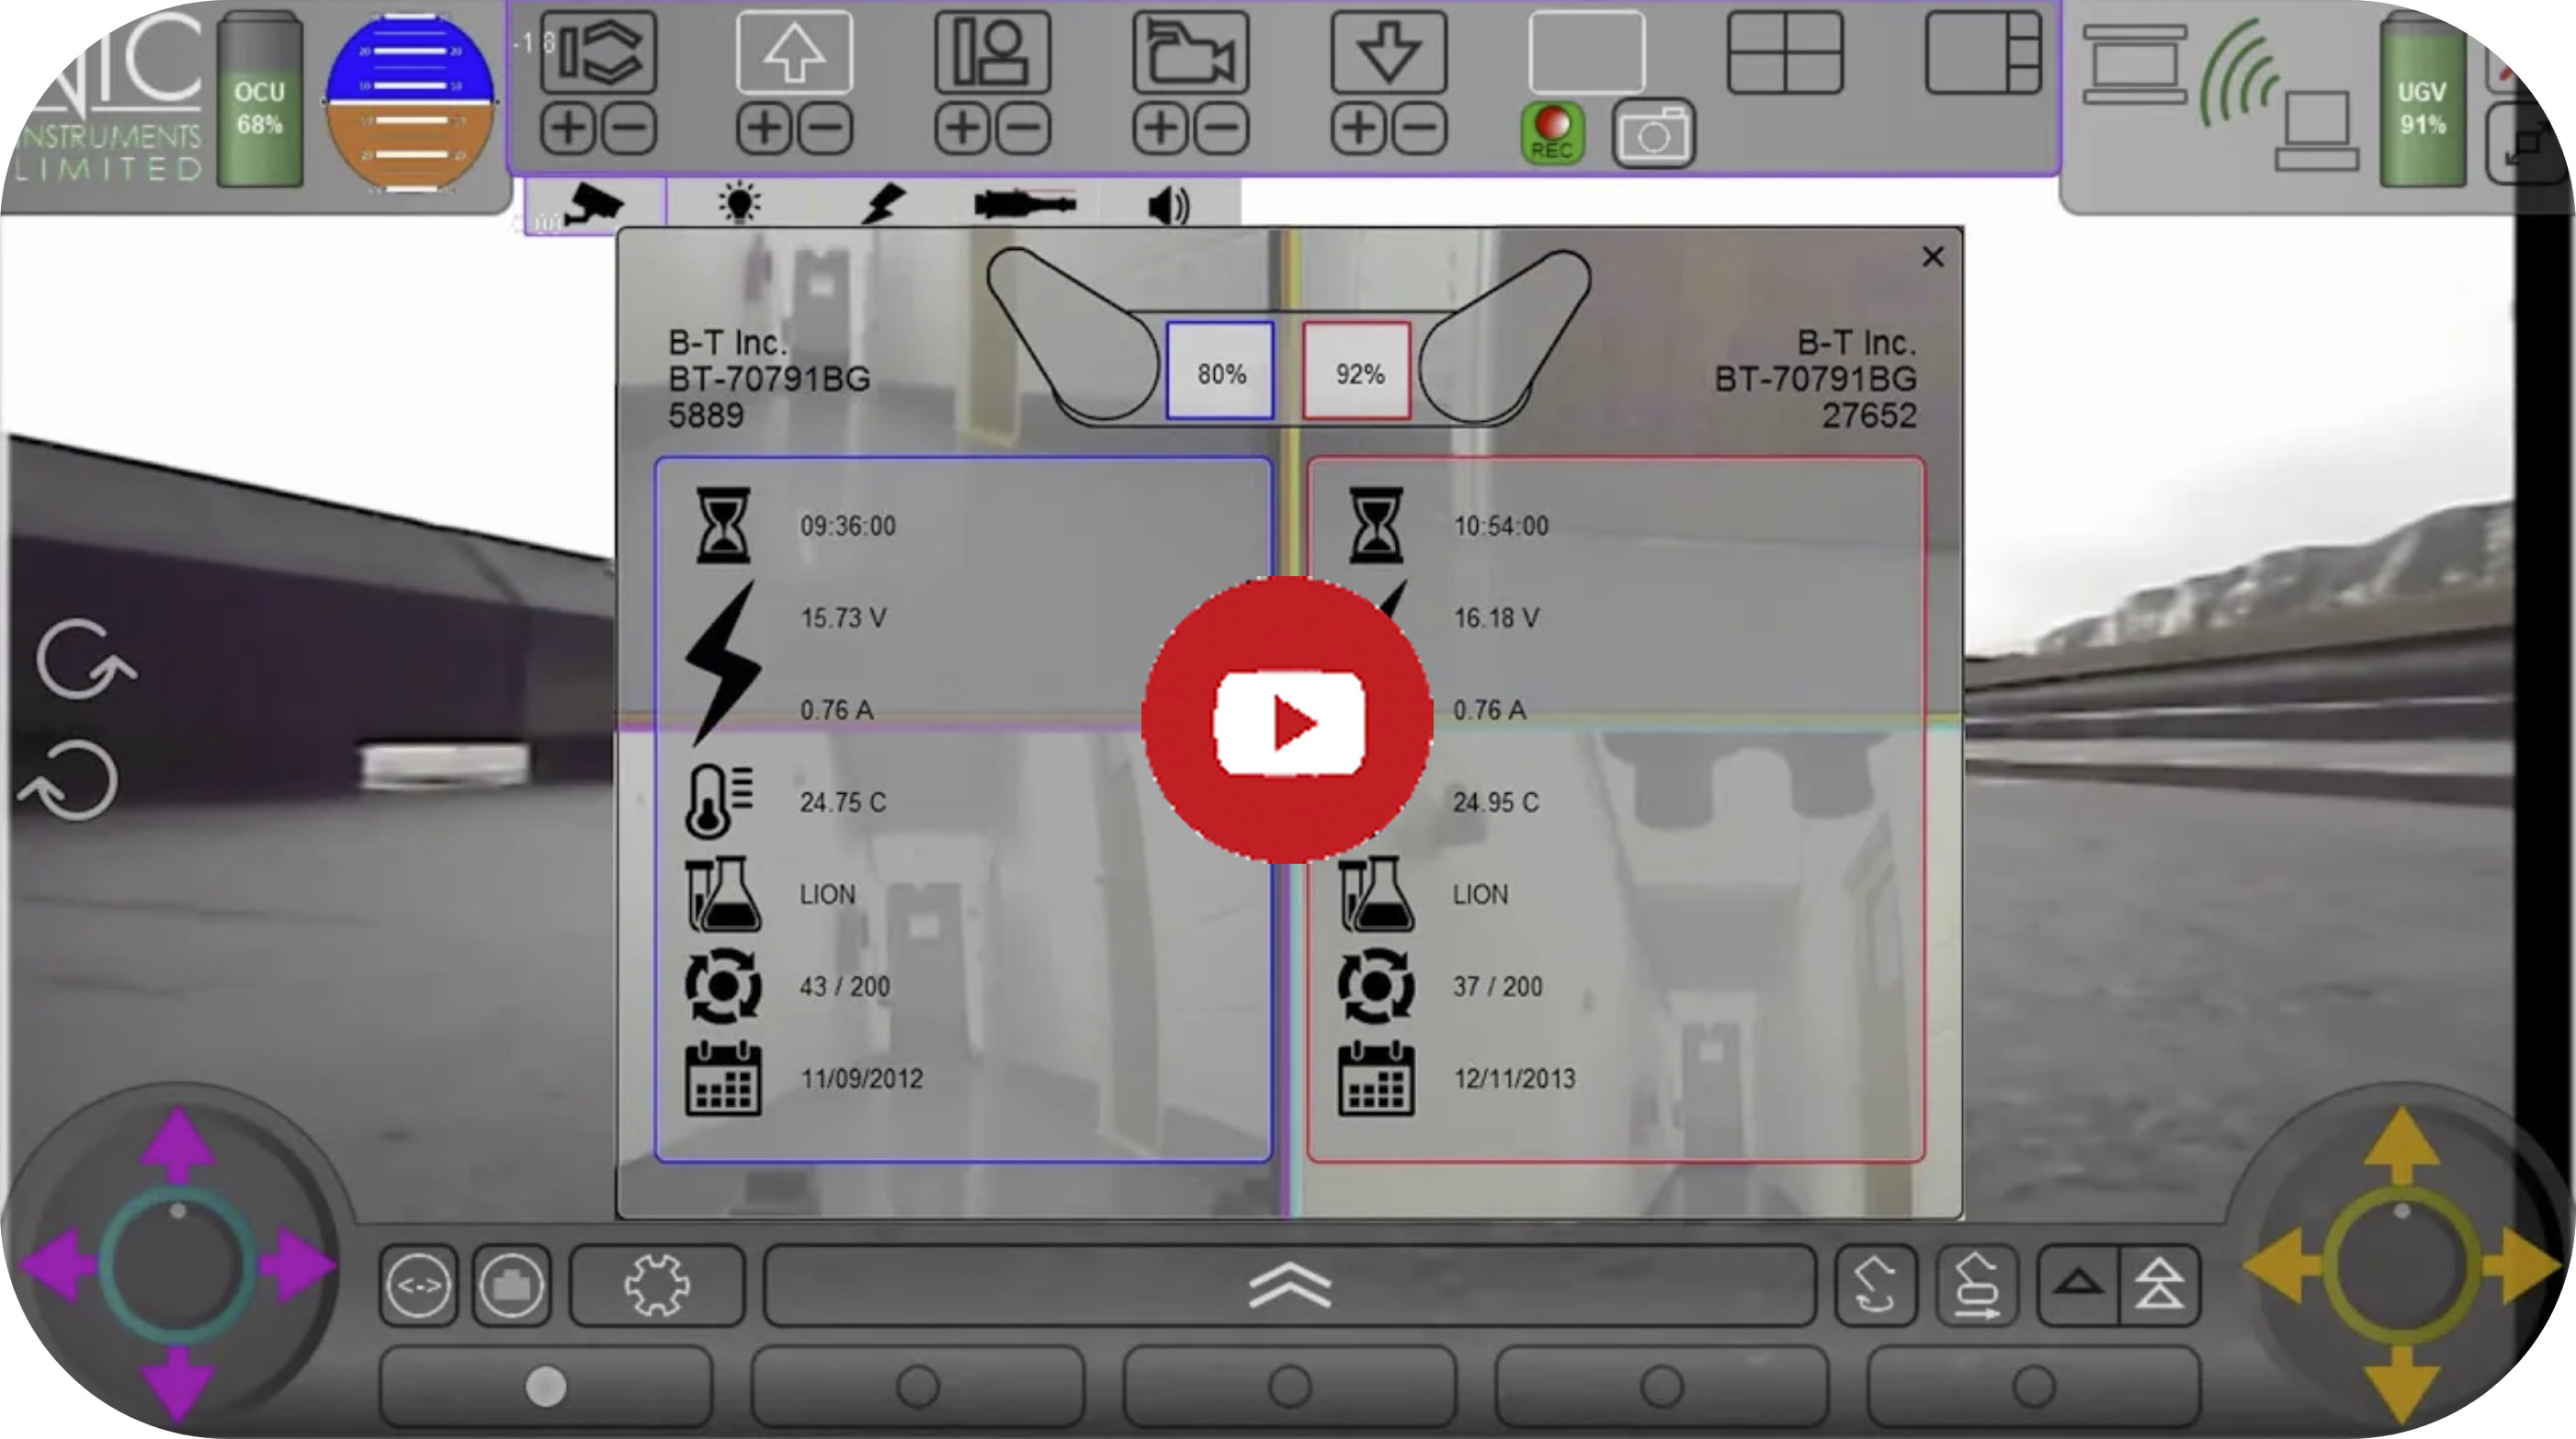Push the yellow joystick up arrow
2576x1439 pixels.
pyautogui.click(x=2402, y=1145)
